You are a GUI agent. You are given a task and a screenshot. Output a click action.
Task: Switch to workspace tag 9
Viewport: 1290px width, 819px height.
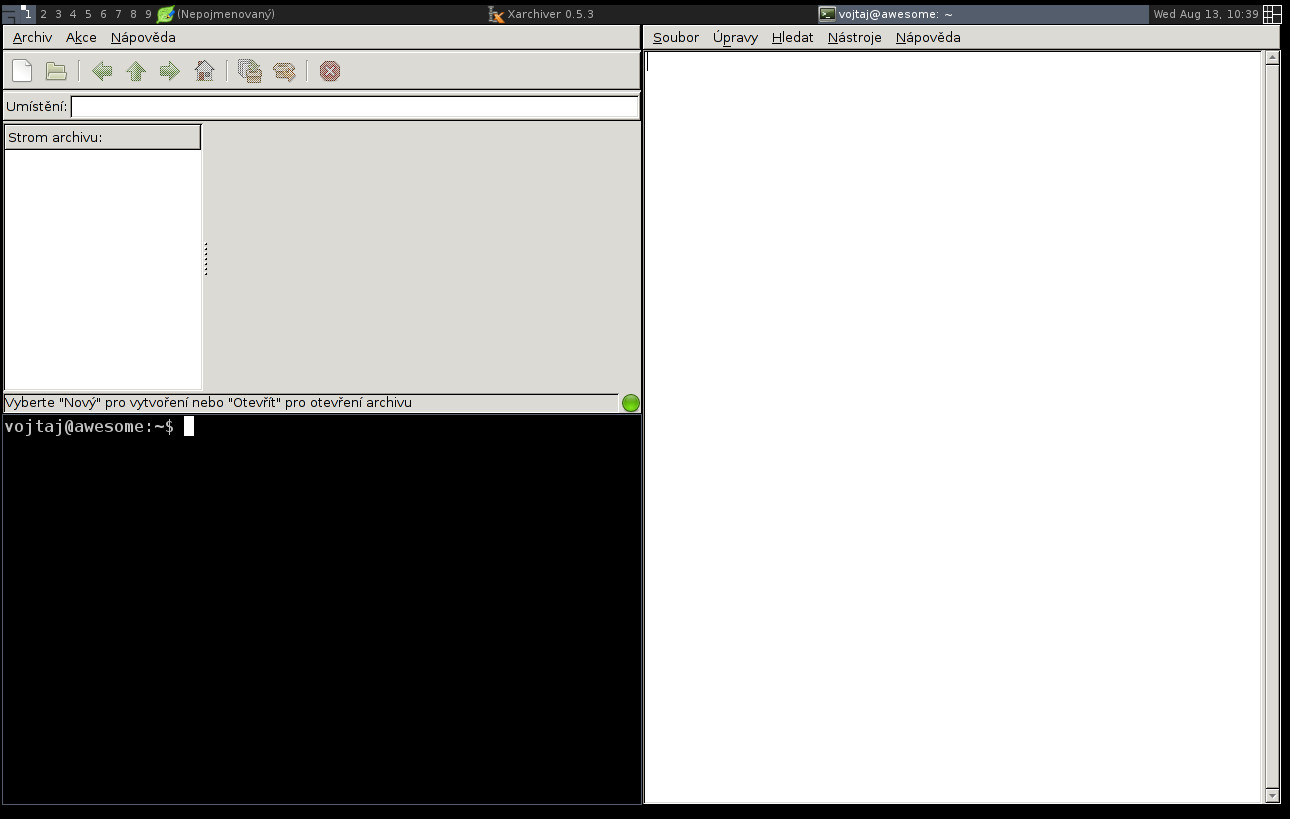tap(148, 14)
